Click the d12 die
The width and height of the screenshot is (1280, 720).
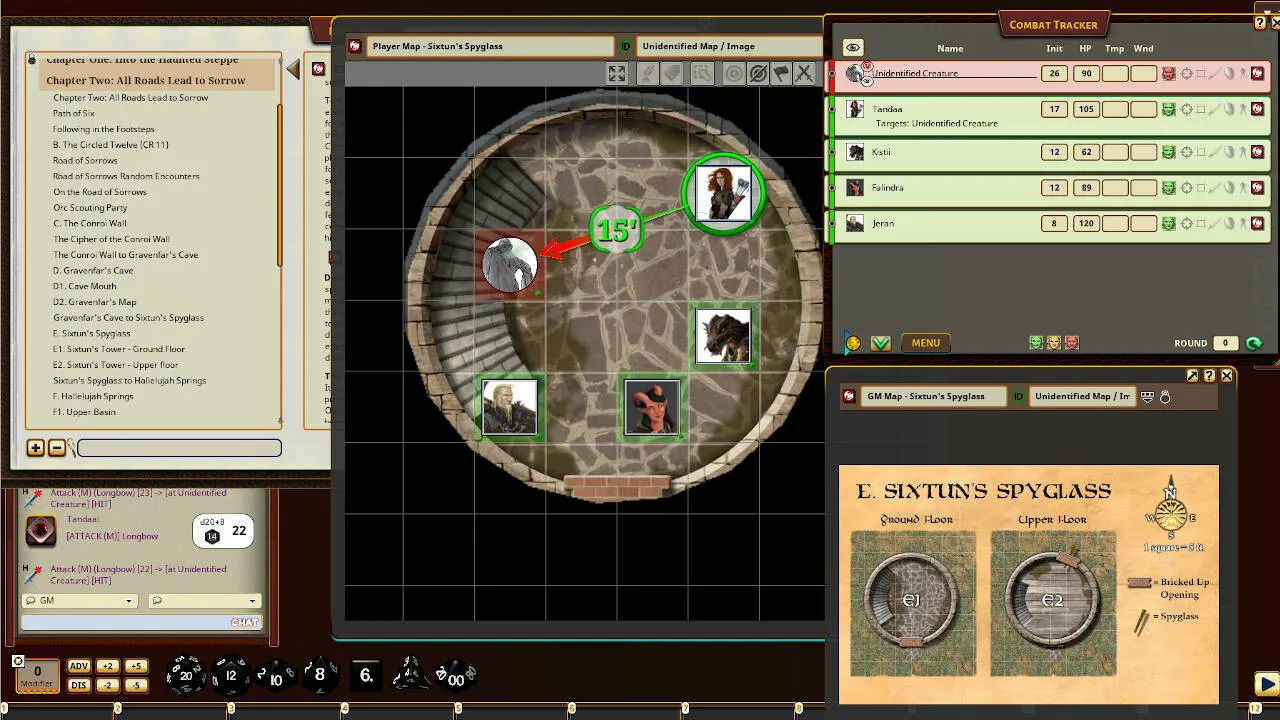(x=231, y=675)
